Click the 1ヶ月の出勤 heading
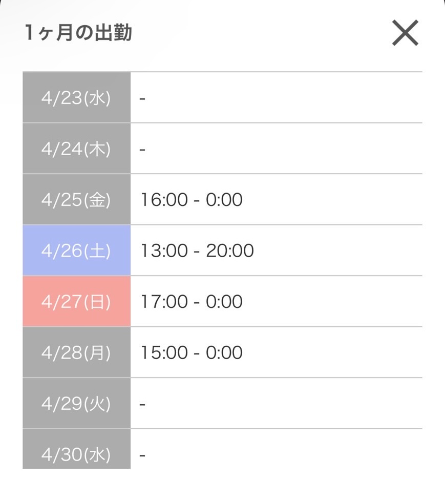The height and width of the screenshot is (480, 445). (79, 33)
